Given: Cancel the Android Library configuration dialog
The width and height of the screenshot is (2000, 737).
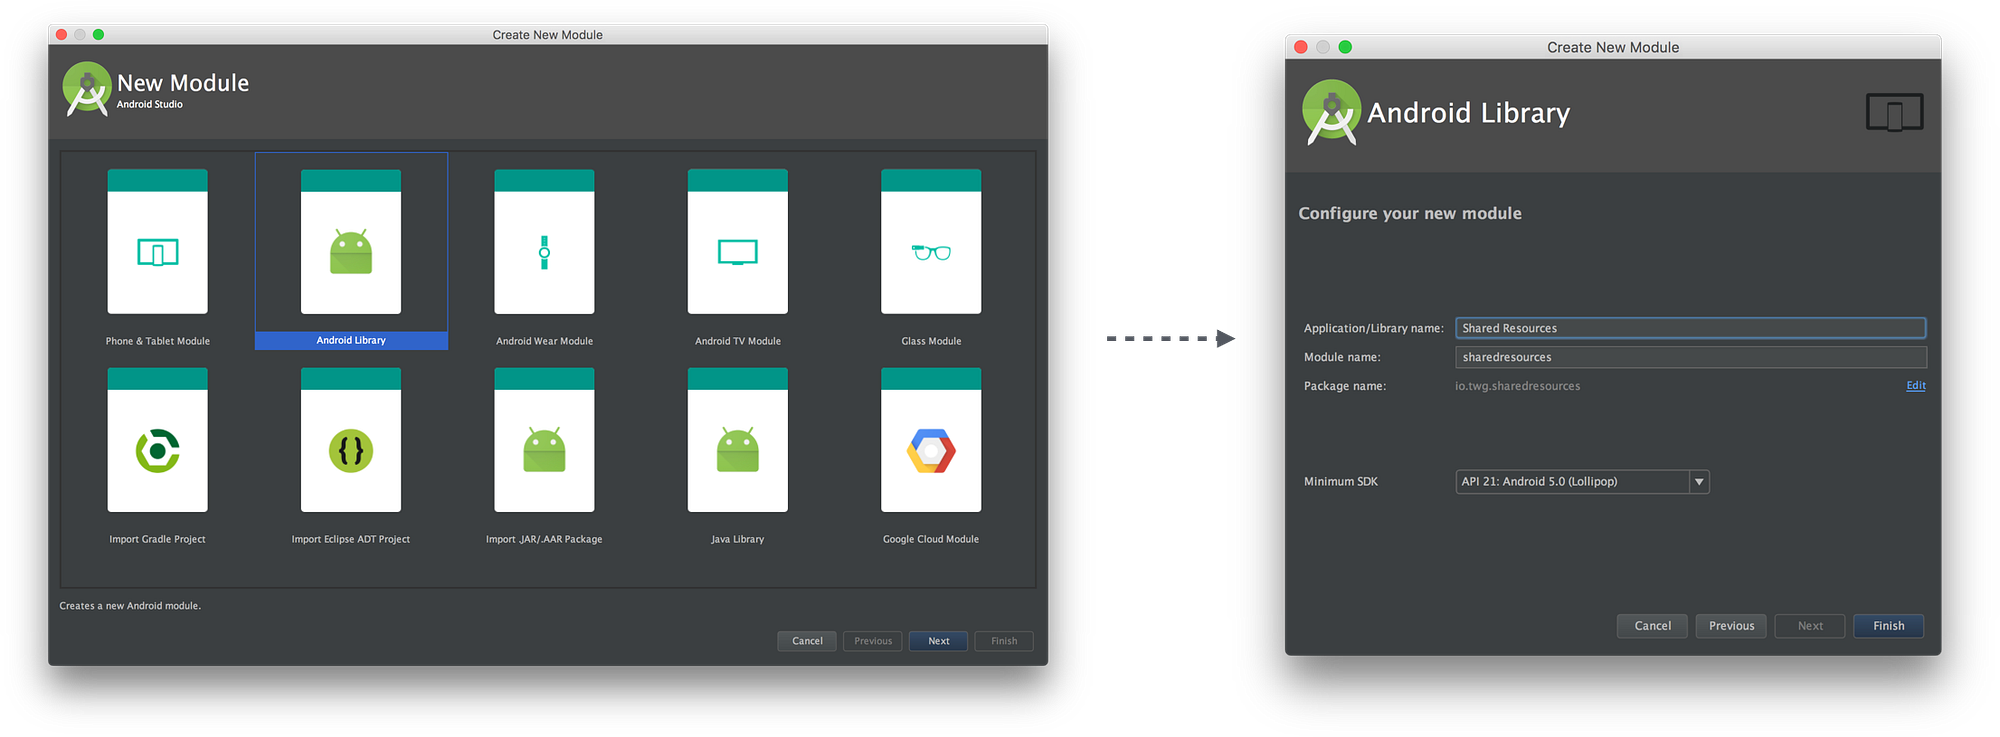Looking at the screenshot, I should coord(1652,626).
